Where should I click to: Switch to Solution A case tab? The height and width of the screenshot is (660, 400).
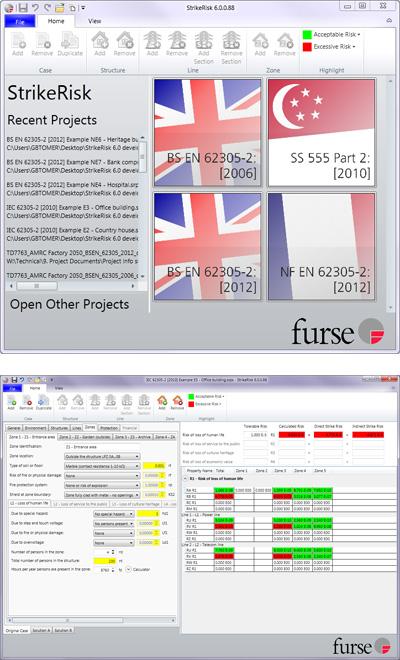pos(41,631)
